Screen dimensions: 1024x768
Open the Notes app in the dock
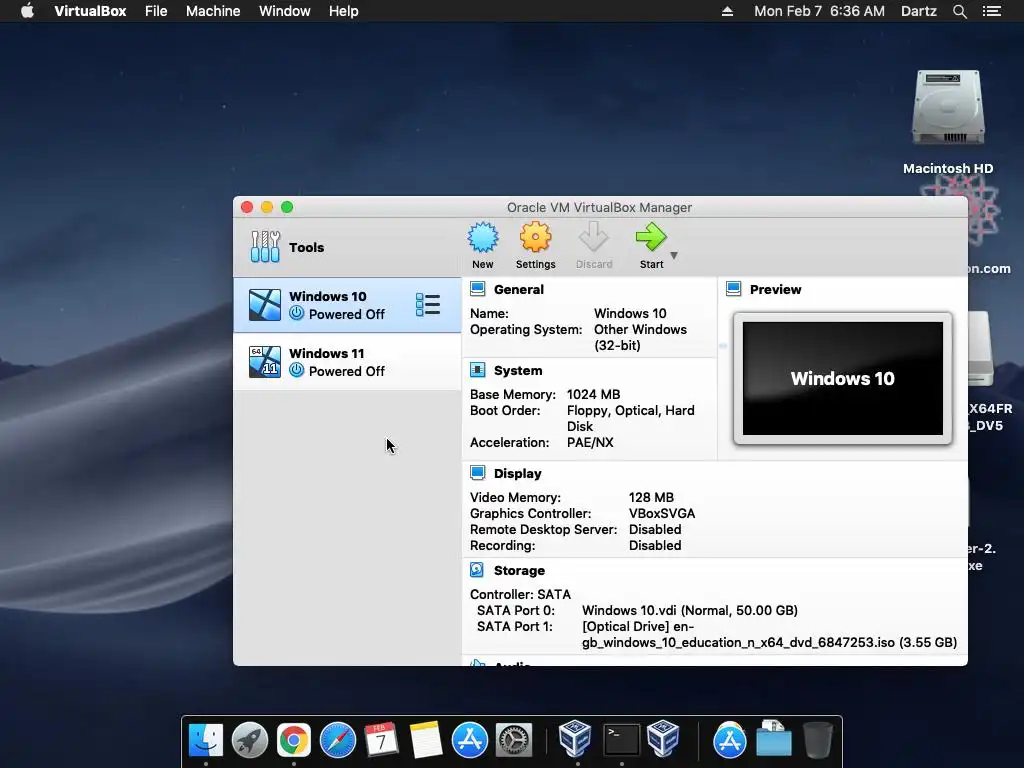[x=426, y=740]
